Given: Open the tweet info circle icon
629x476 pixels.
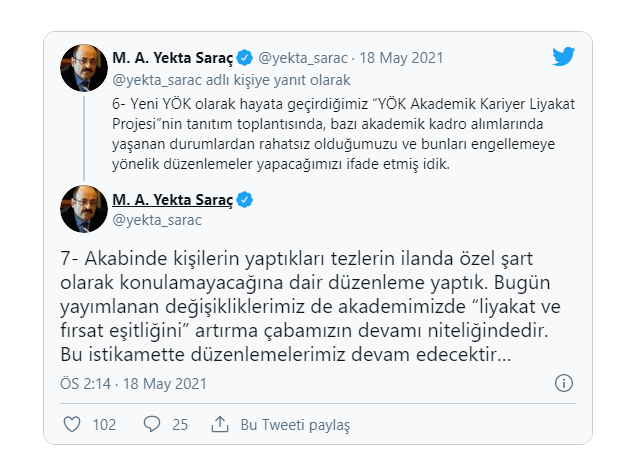Looking at the screenshot, I should 564,383.
